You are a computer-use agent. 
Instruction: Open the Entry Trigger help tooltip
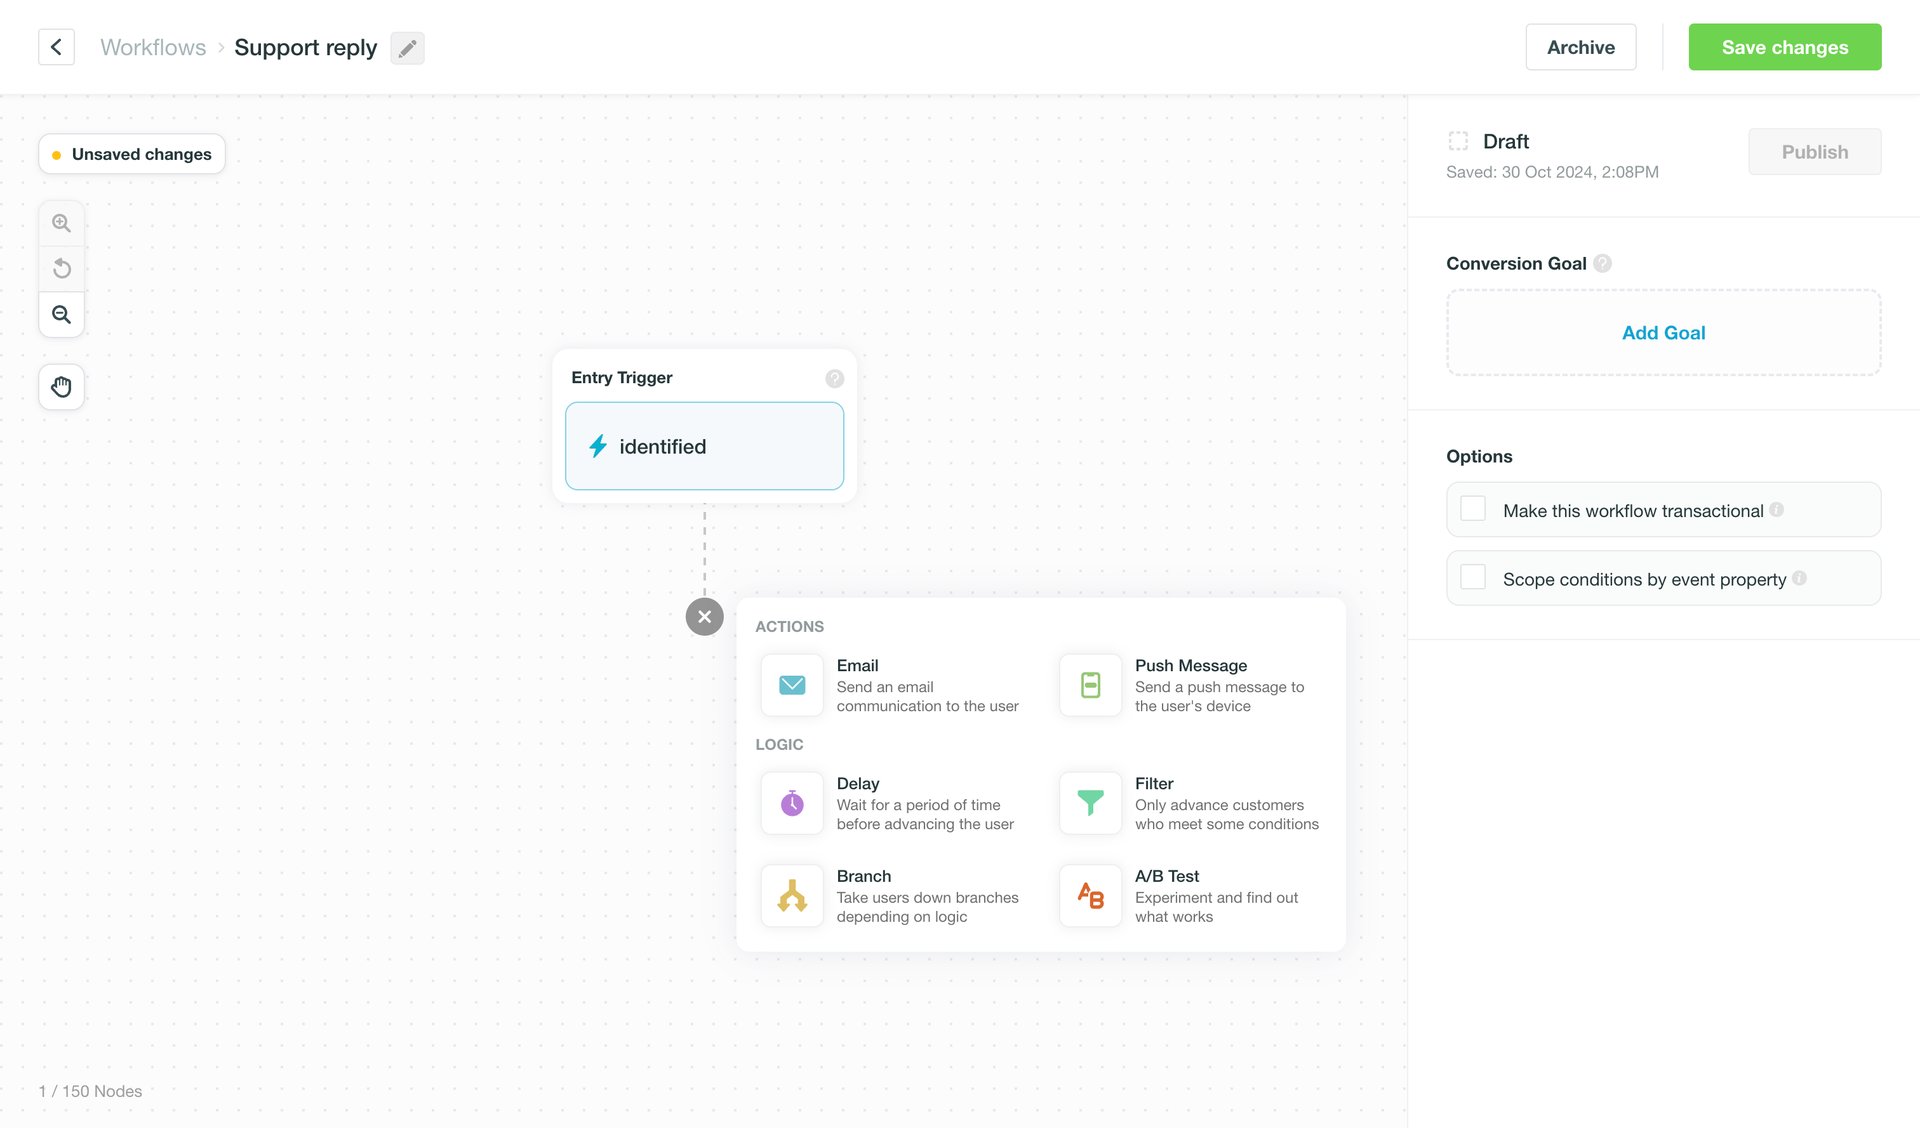[835, 378]
